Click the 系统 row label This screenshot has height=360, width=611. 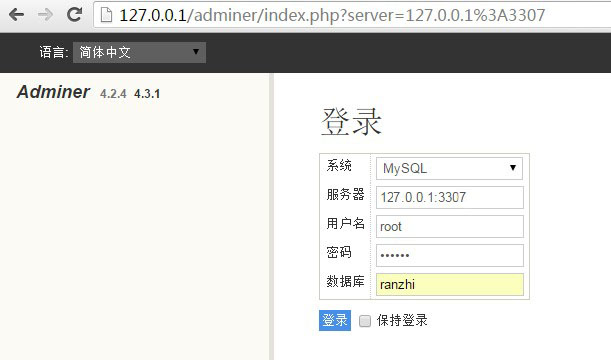339,165
